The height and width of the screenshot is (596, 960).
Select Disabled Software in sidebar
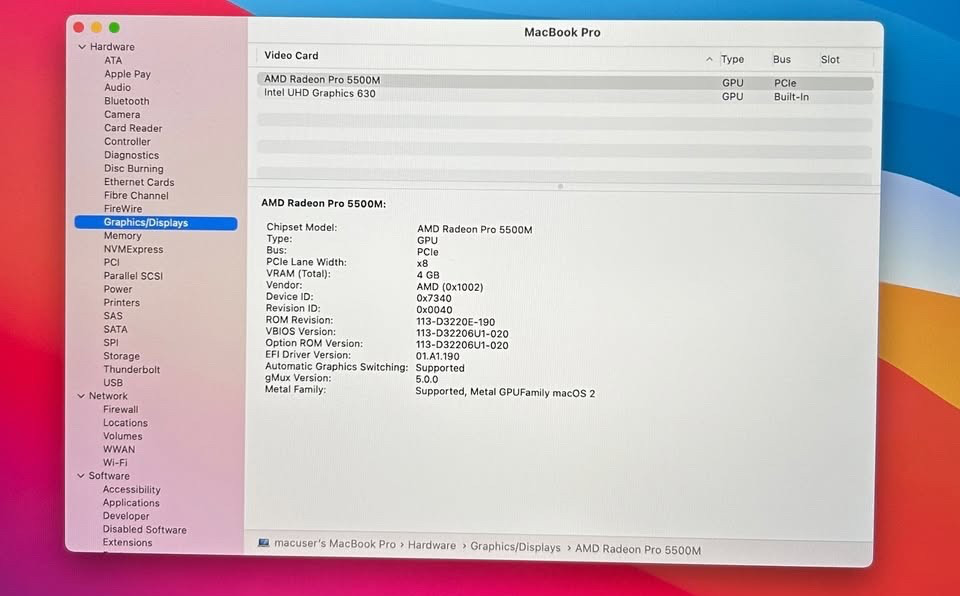click(144, 530)
